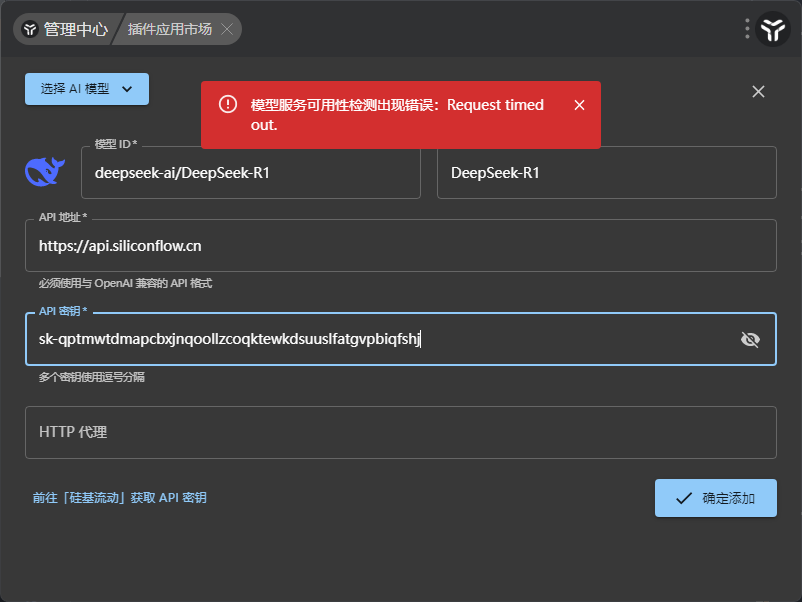The width and height of the screenshot is (802, 602).
Task: Focus the DeepSeek-R1 model name field
Action: [x=606, y=173]
